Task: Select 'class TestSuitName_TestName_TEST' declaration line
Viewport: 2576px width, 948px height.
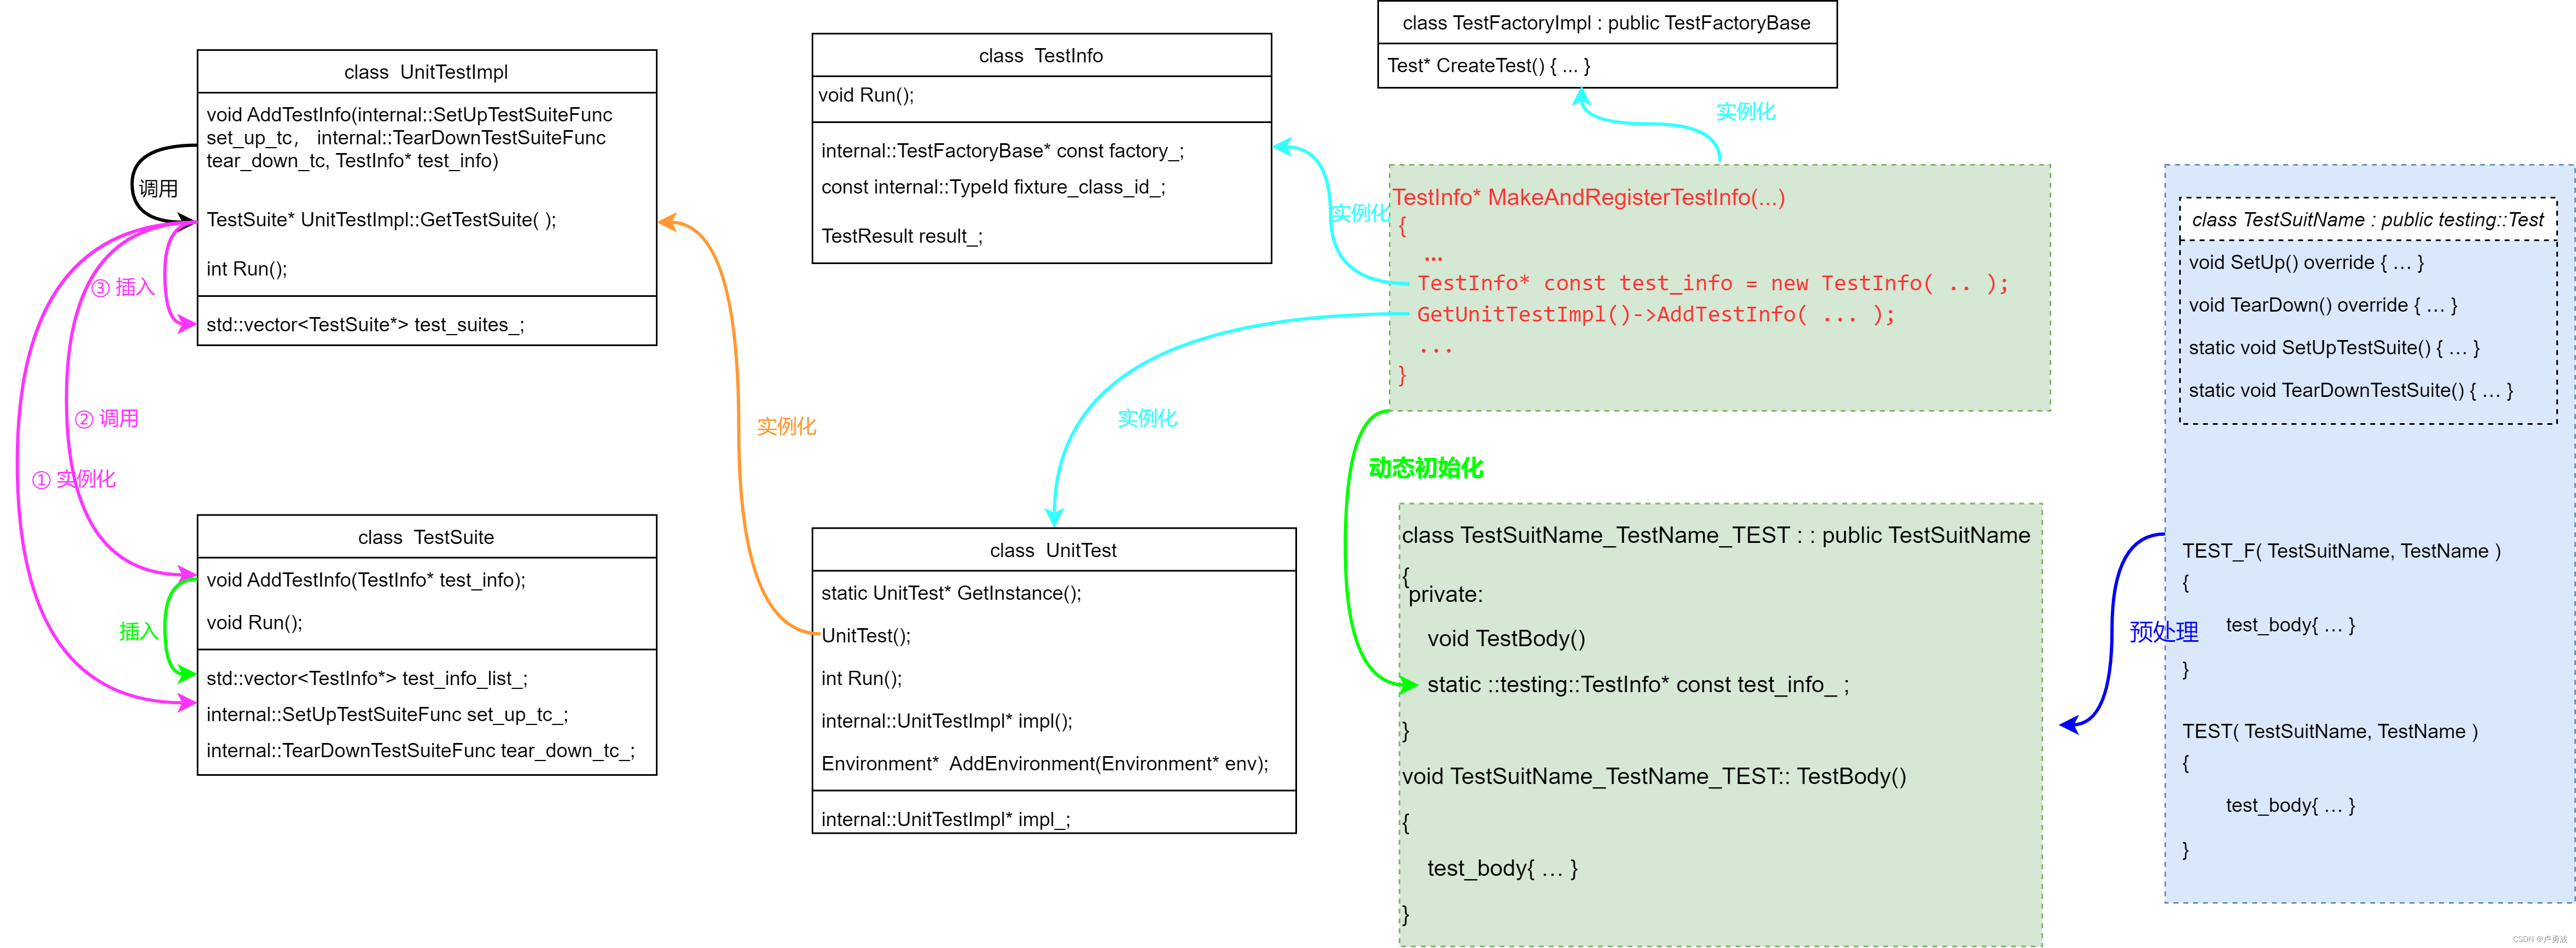Action: (1716, 536)
